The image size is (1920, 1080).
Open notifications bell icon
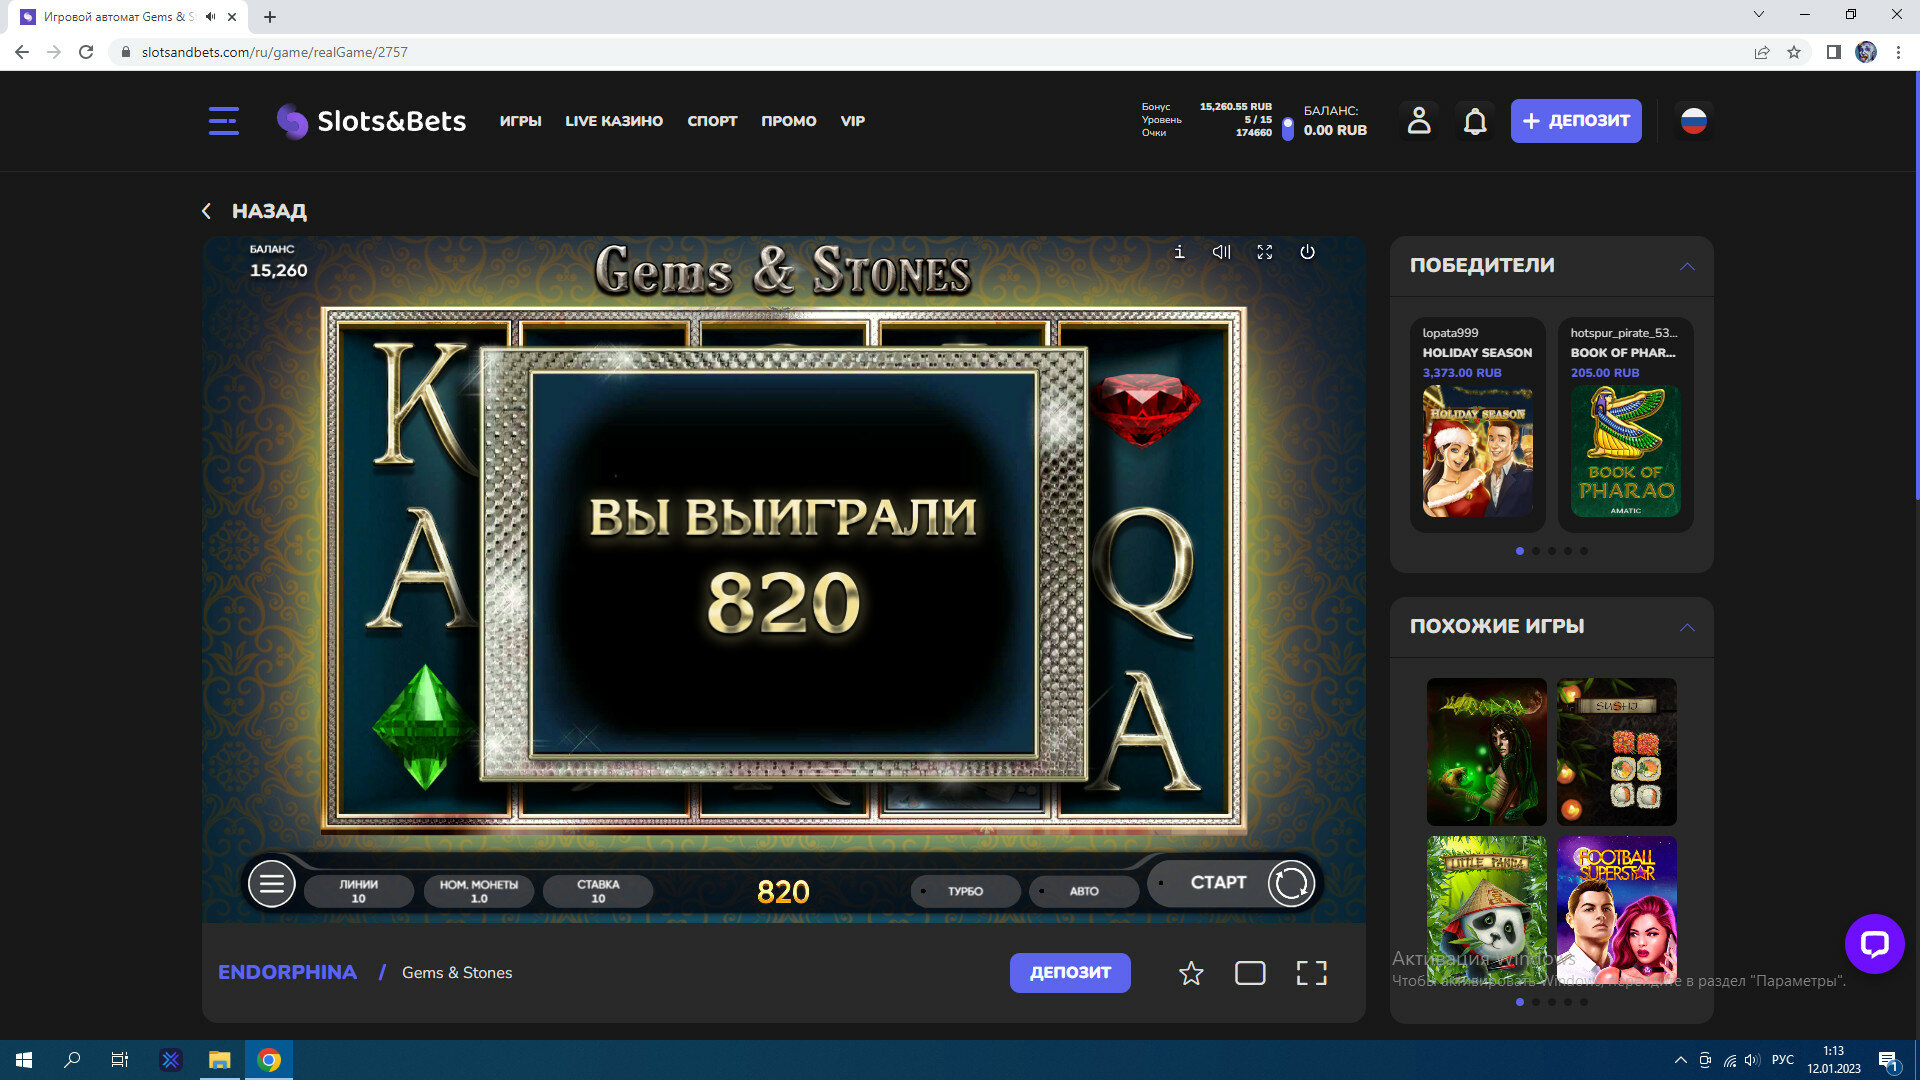point(1475,121)
